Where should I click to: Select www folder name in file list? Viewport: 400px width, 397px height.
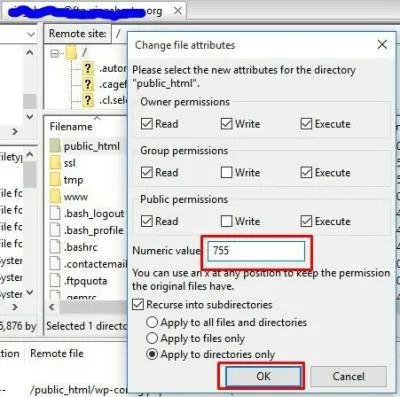click(76, 197)
